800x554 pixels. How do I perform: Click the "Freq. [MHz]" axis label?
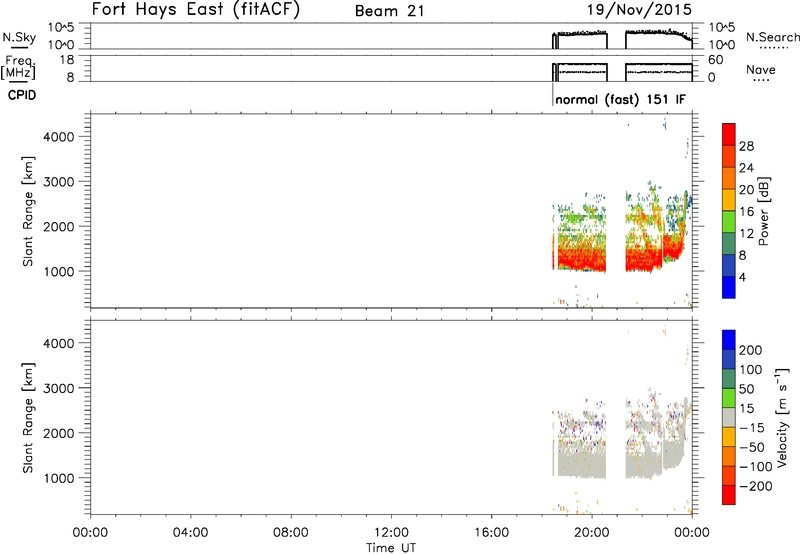[19, 67]
